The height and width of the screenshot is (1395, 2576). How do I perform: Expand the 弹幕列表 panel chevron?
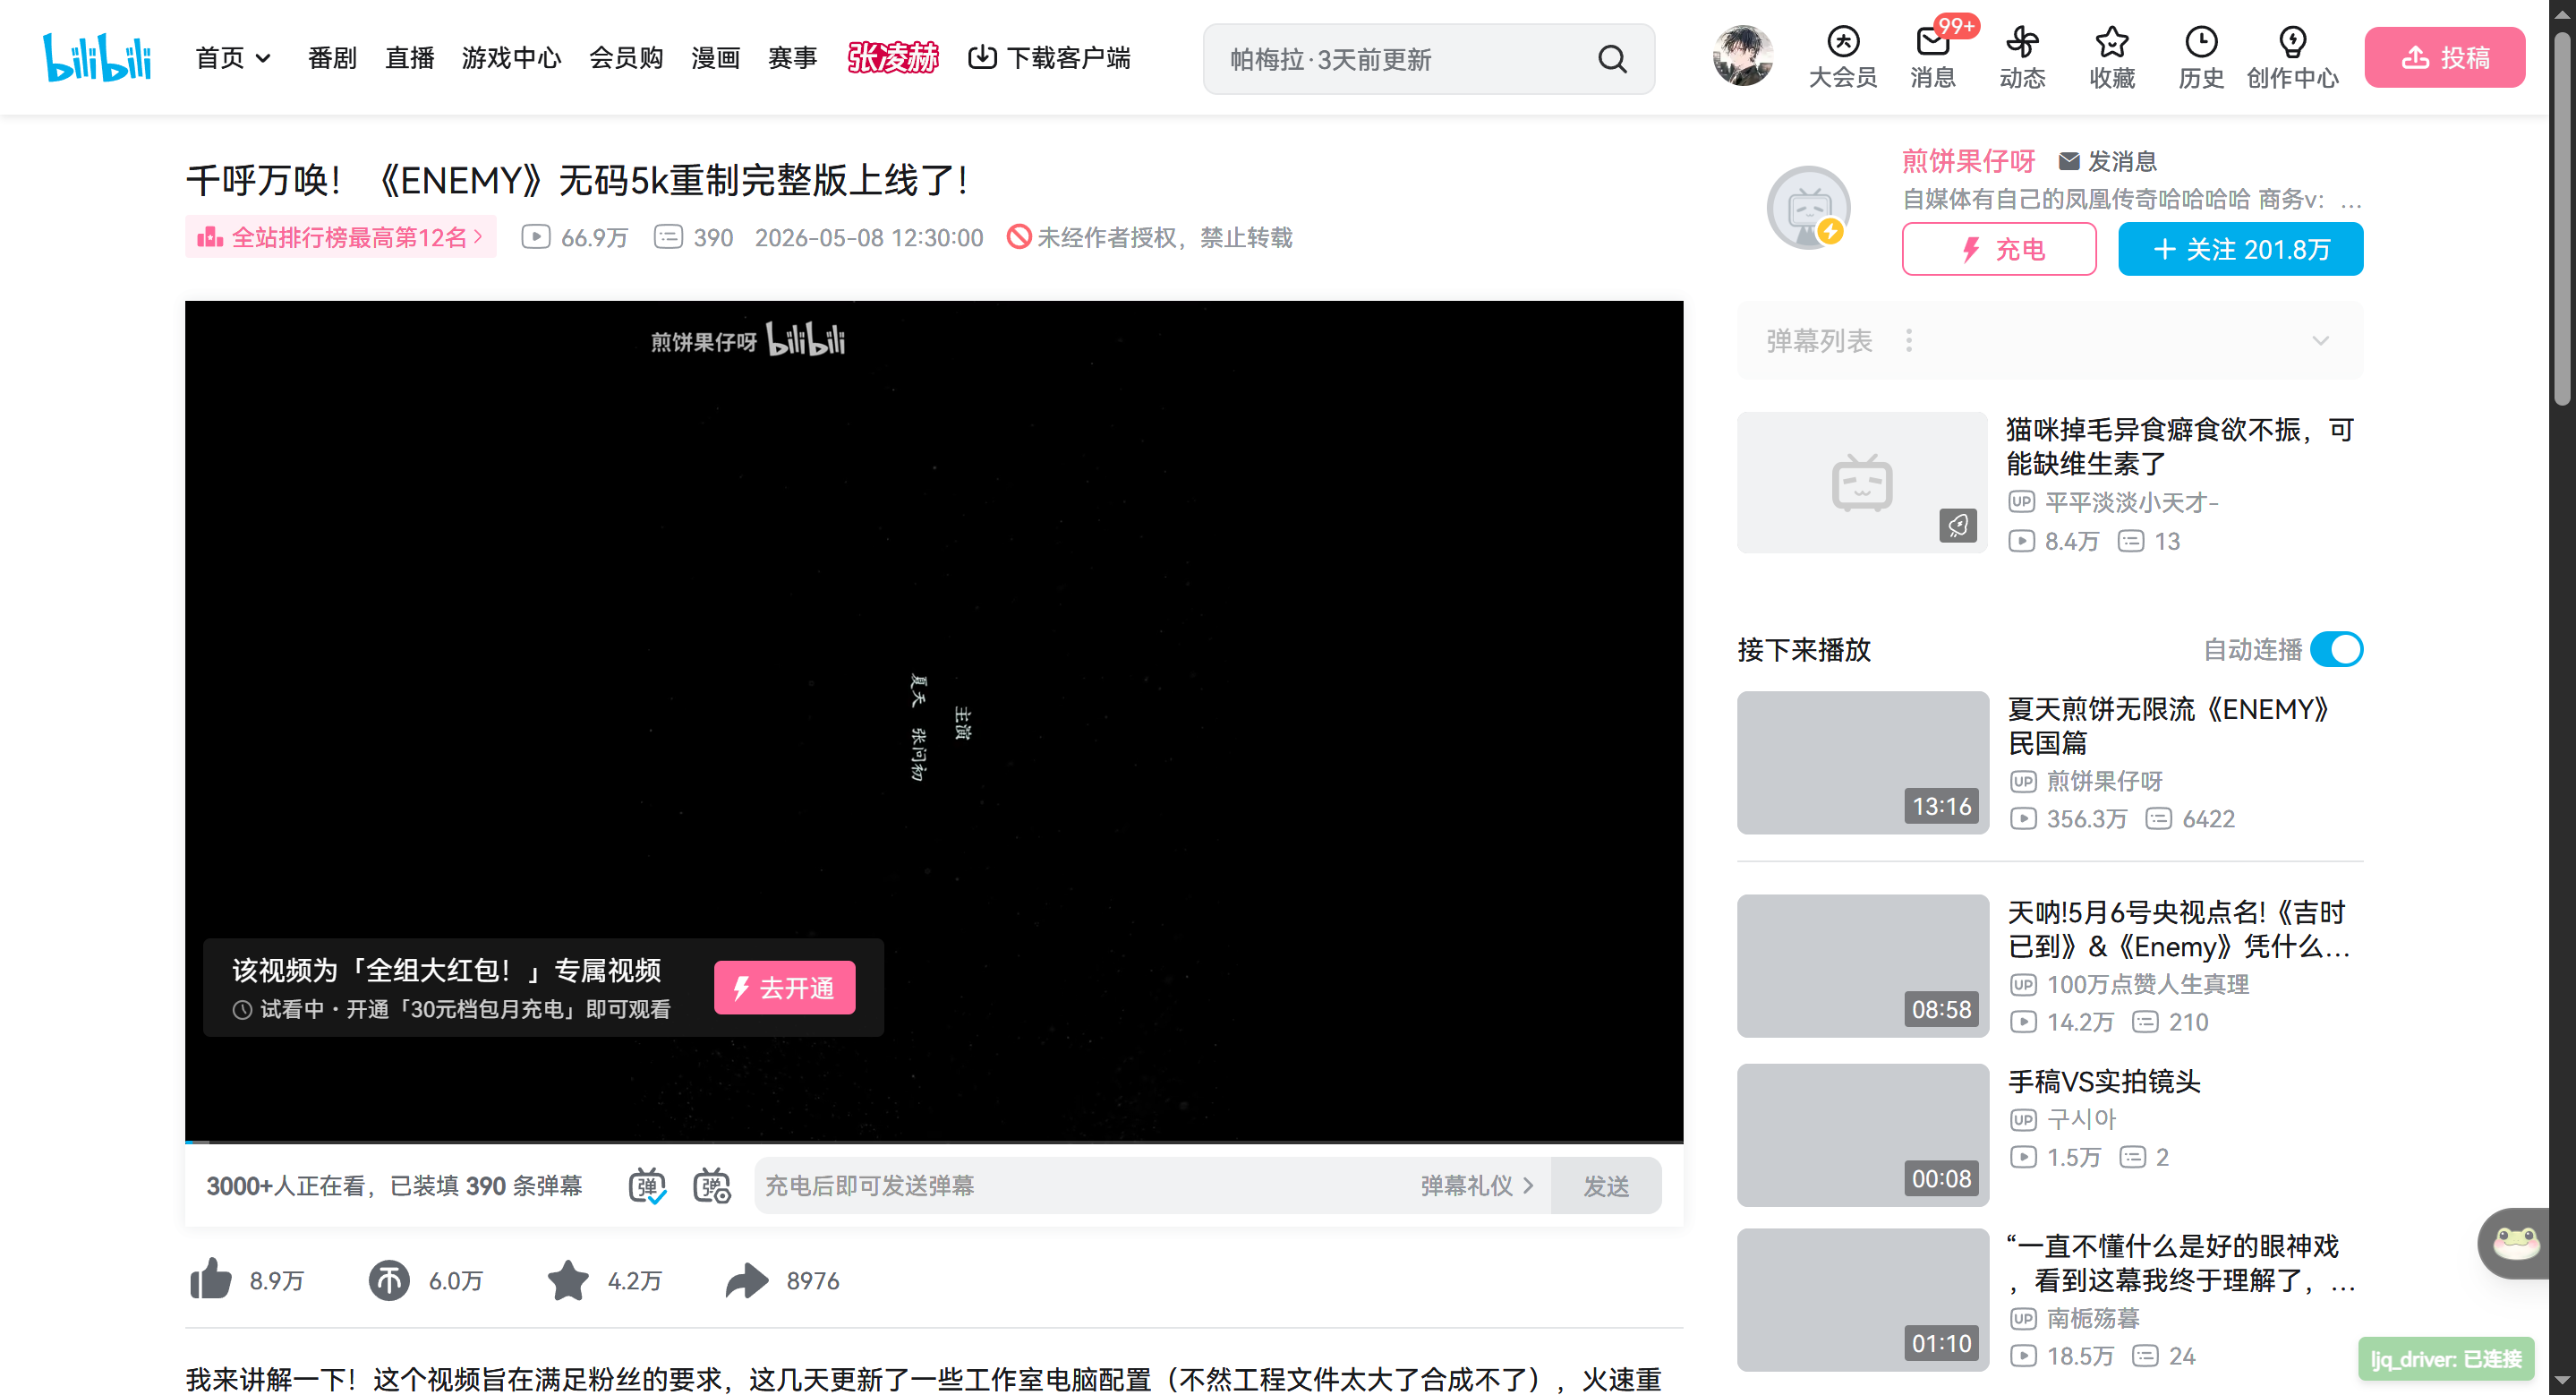[2320, 341]
